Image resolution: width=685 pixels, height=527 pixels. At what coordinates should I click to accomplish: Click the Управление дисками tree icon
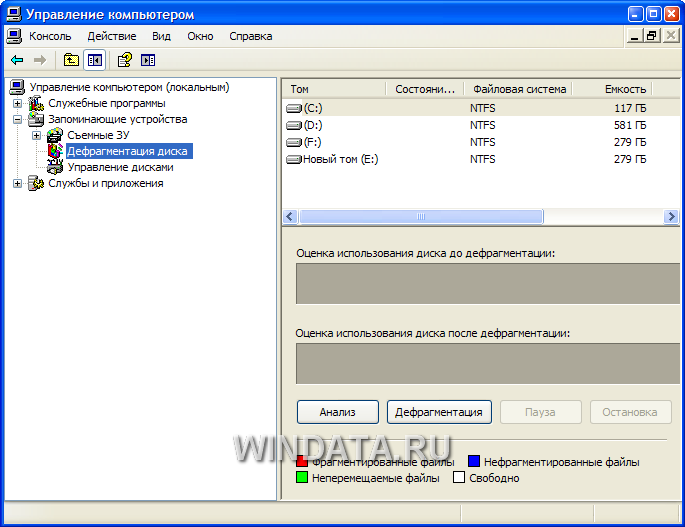[x=55, y=167]
